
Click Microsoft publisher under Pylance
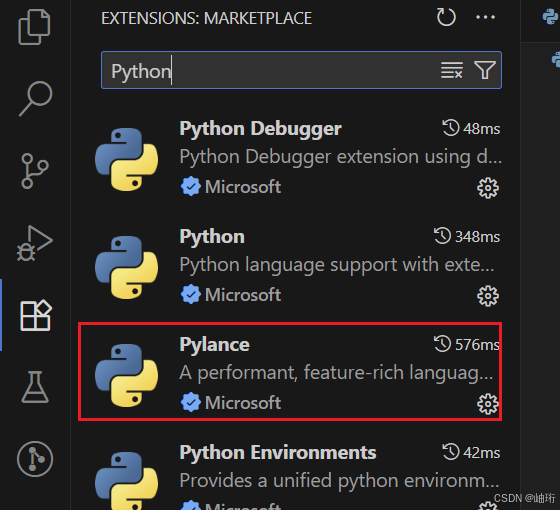(243, 403)
